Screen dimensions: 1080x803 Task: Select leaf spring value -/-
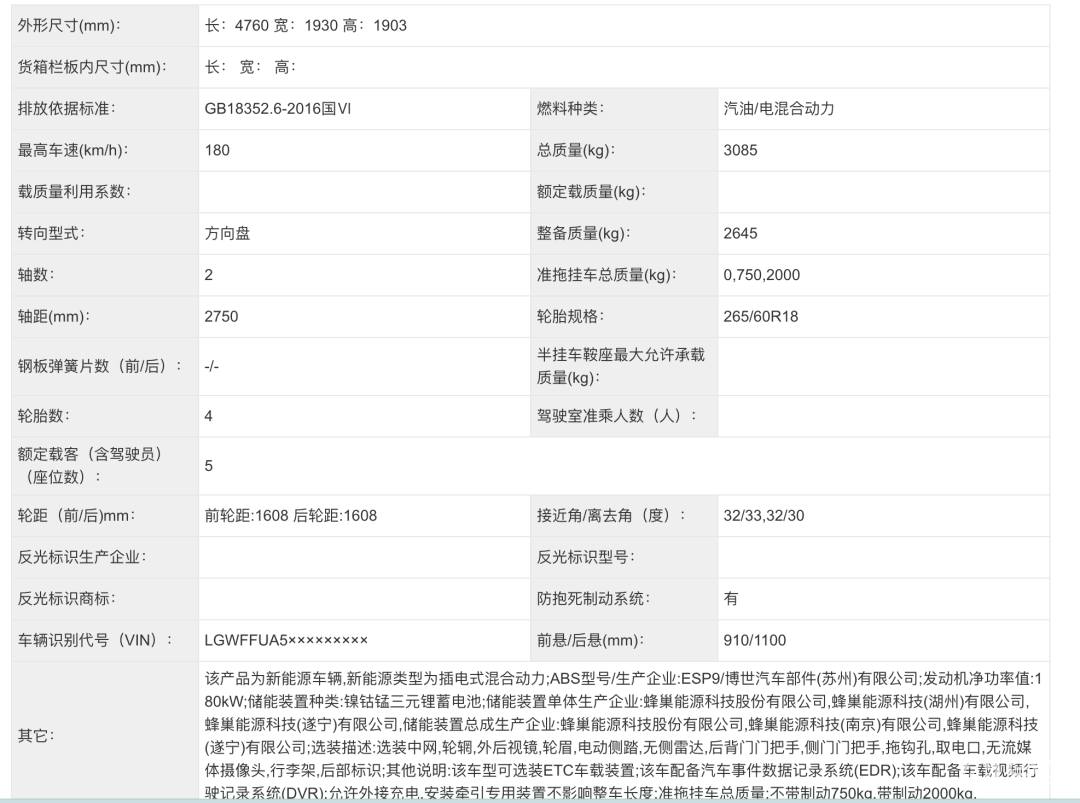[211, 366]
